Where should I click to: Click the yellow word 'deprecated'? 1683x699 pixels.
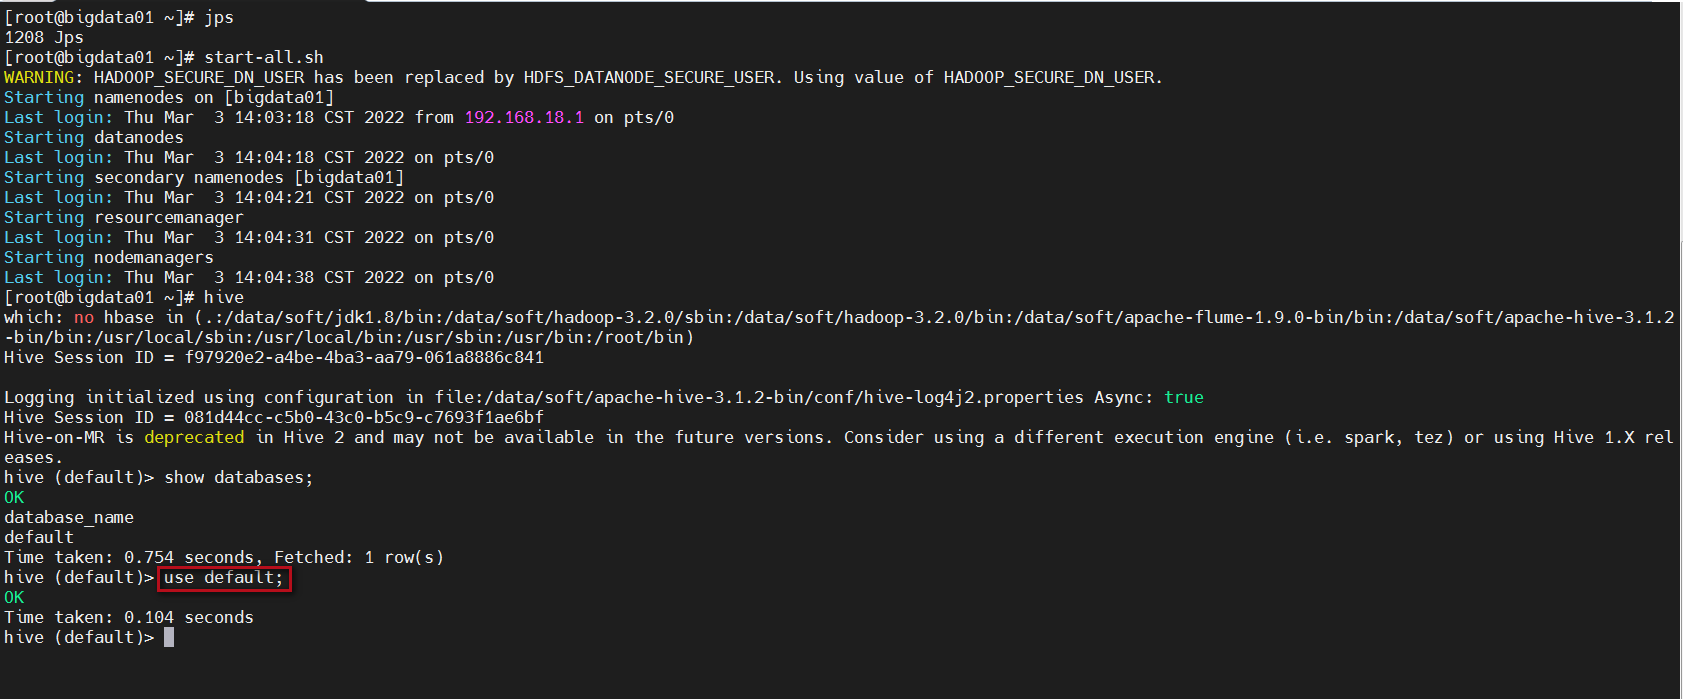[x=194, y=438]
